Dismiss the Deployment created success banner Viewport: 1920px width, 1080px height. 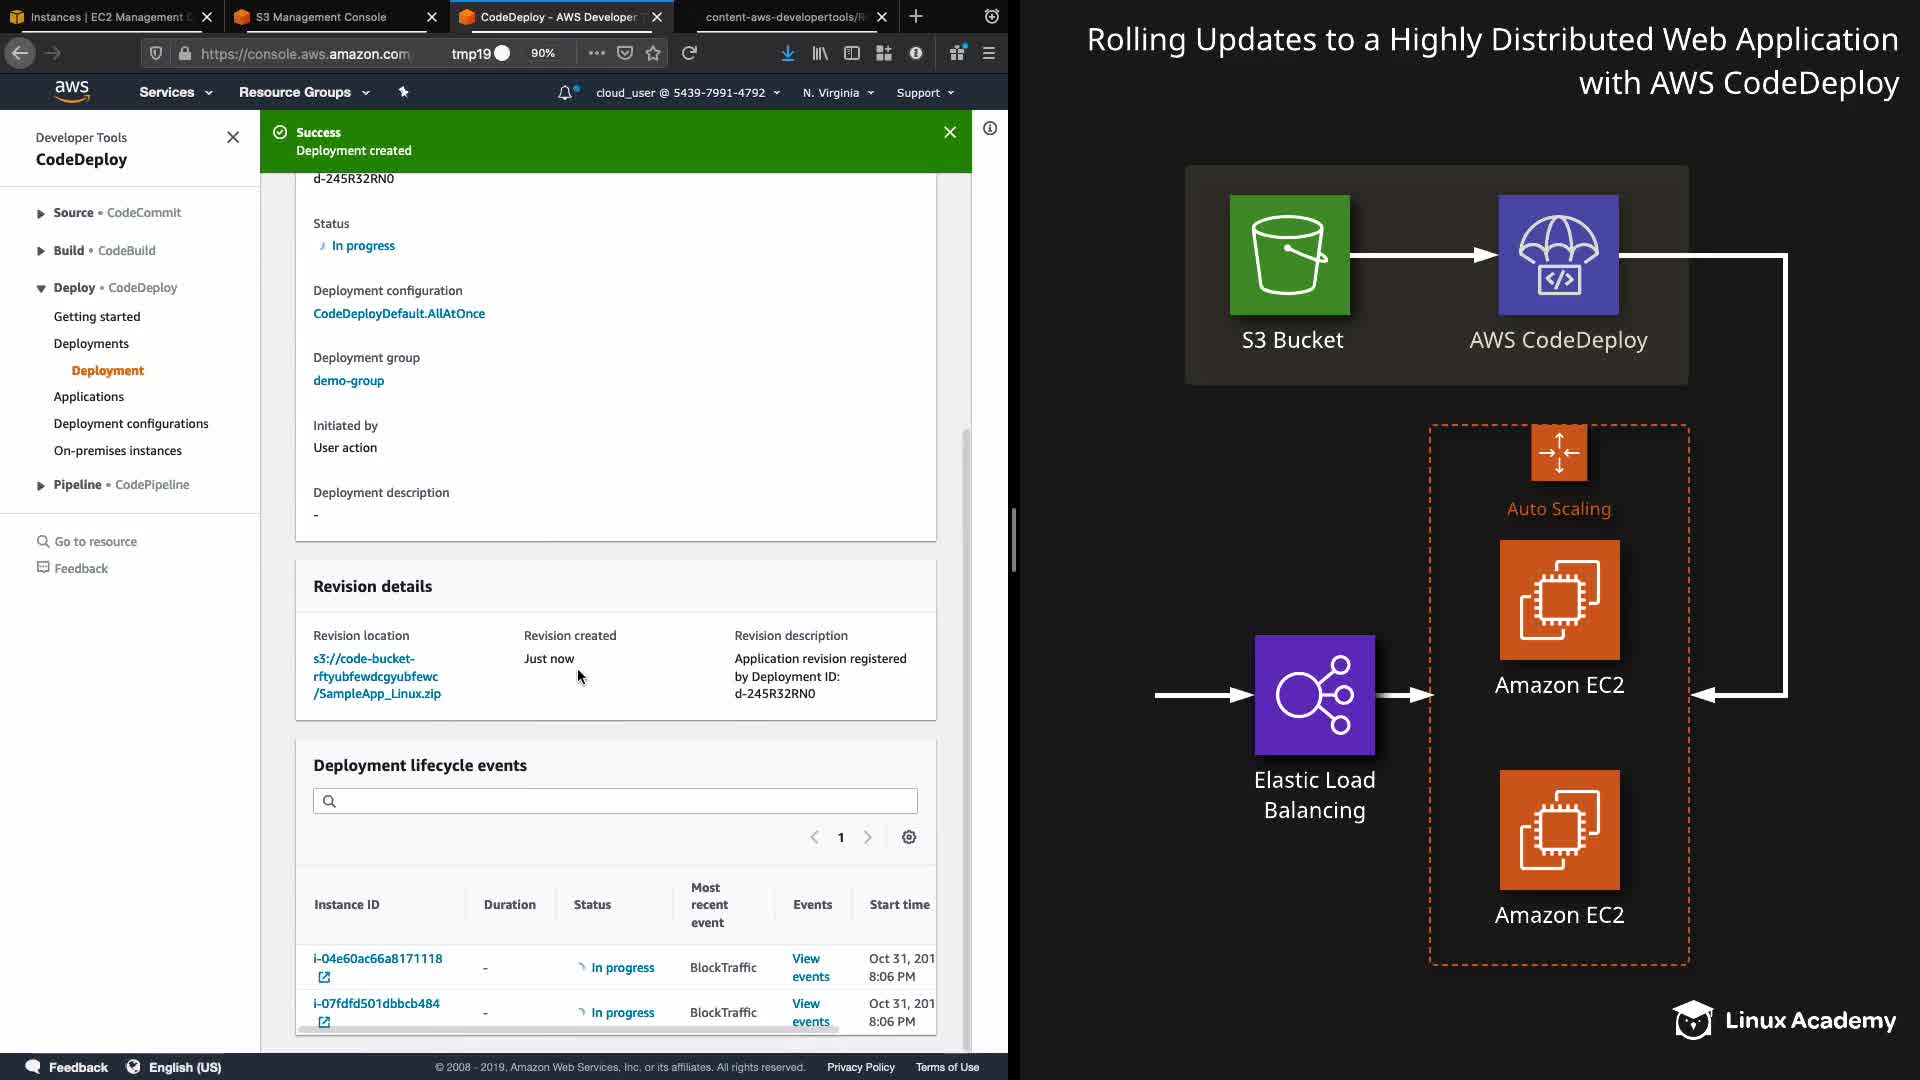coord(950,132)
